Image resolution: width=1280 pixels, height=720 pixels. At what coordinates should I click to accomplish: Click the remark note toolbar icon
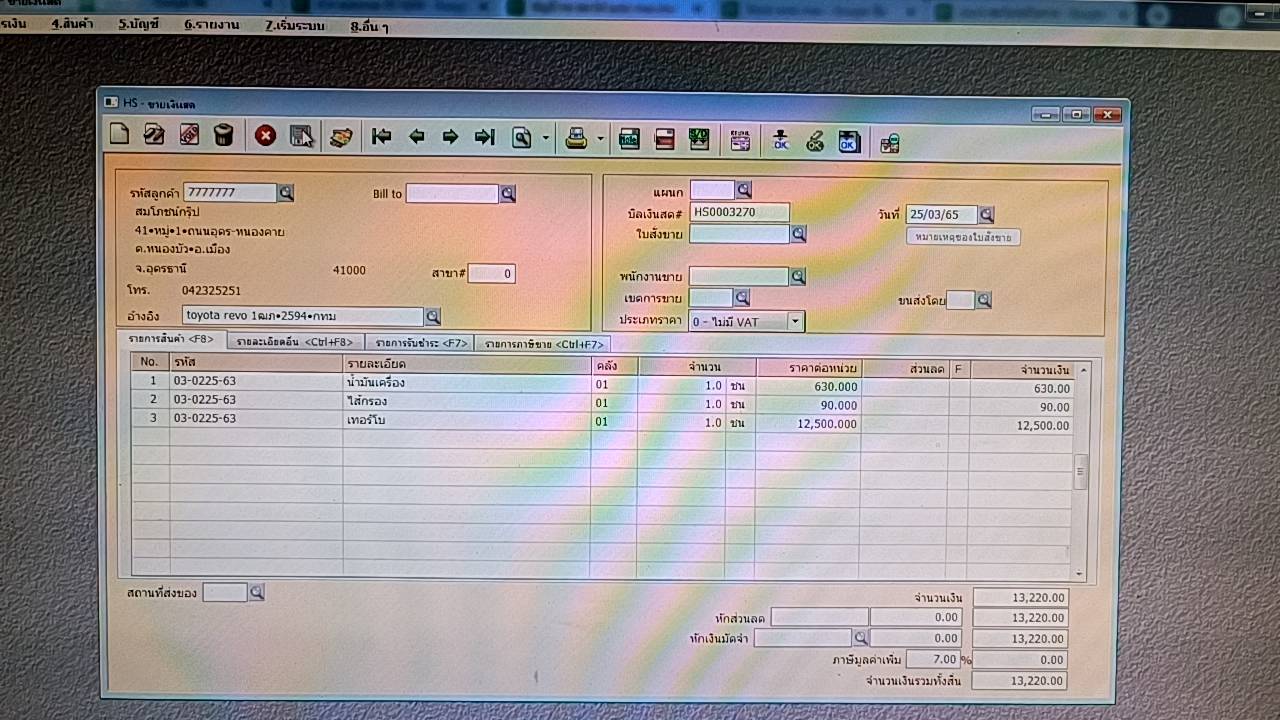(740, 141)
